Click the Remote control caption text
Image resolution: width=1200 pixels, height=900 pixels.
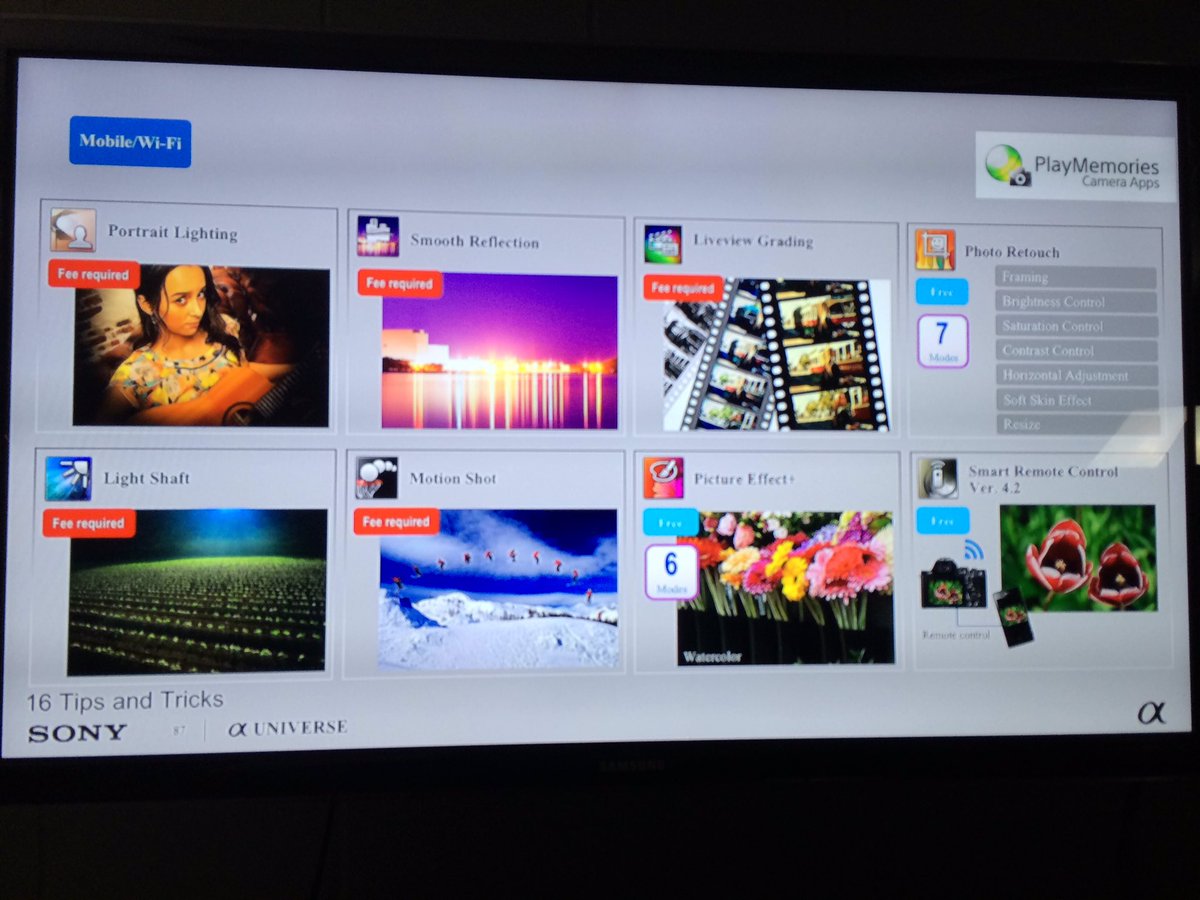tap(956, 634)
